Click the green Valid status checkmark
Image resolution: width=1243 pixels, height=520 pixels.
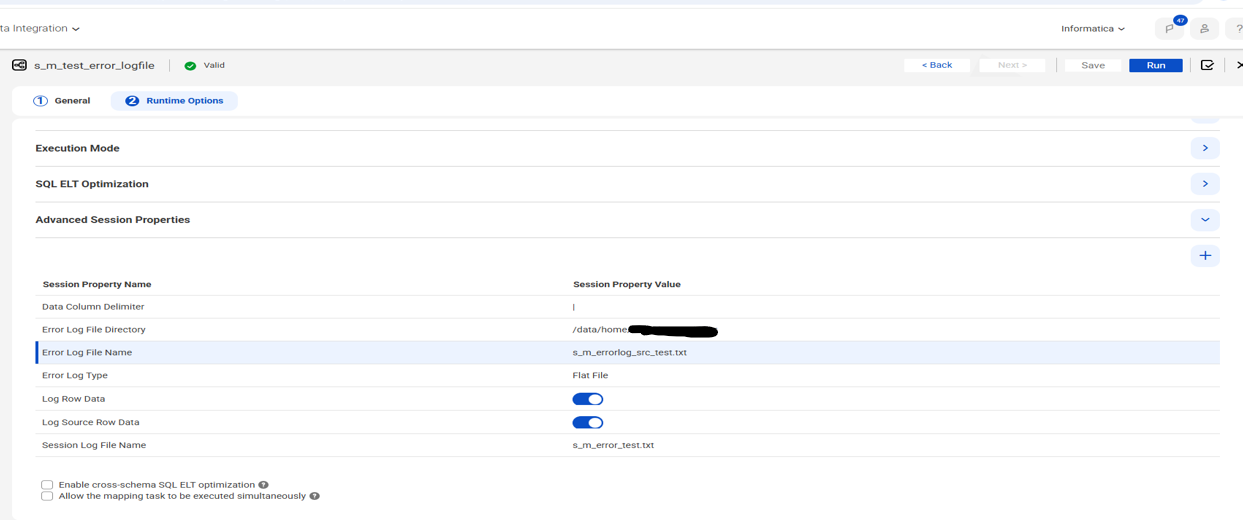[x=190, y=66]
